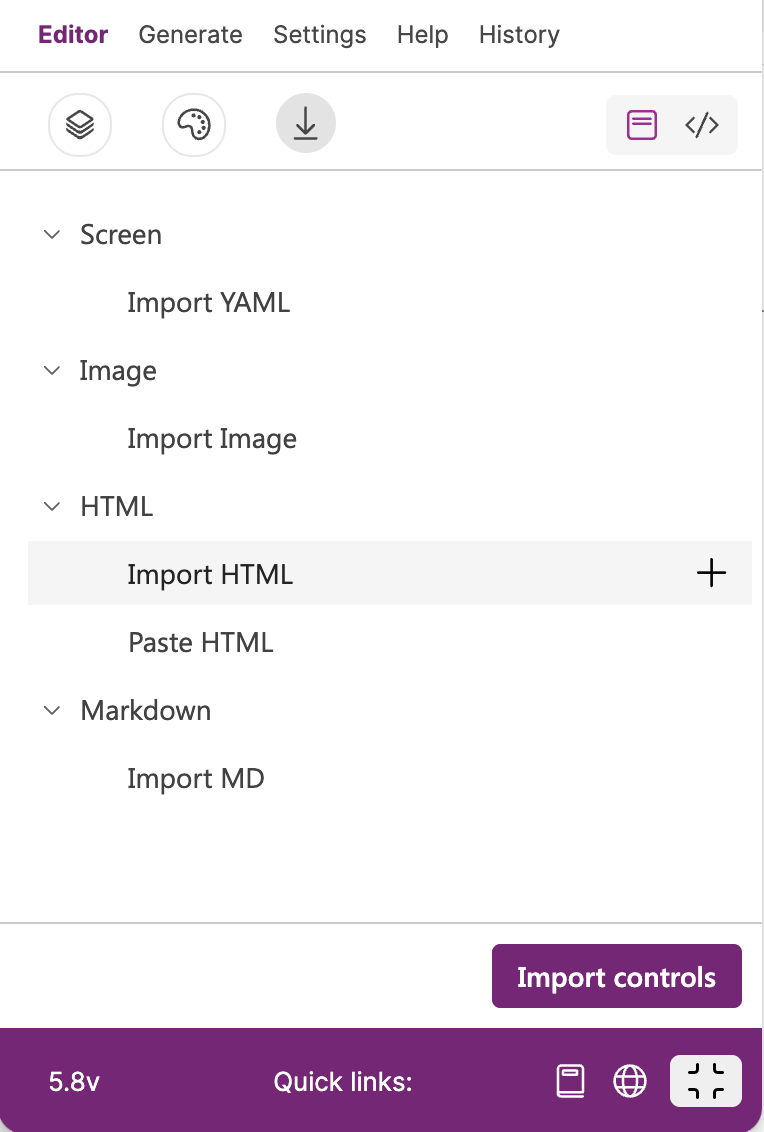Click the Import controls button
The image size is (764, 1132).
point(617,976)
